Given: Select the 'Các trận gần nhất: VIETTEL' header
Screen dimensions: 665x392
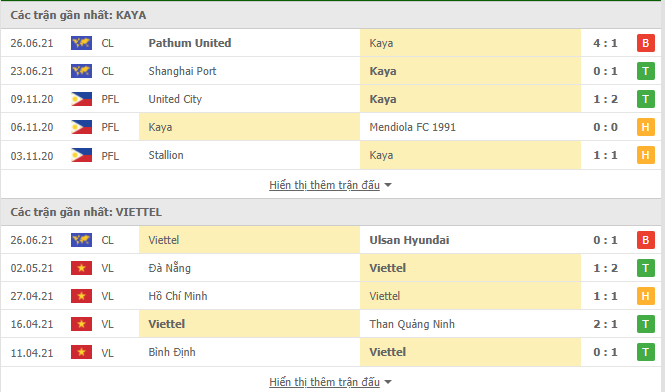Looking at the screenshot, I should 86,212.
